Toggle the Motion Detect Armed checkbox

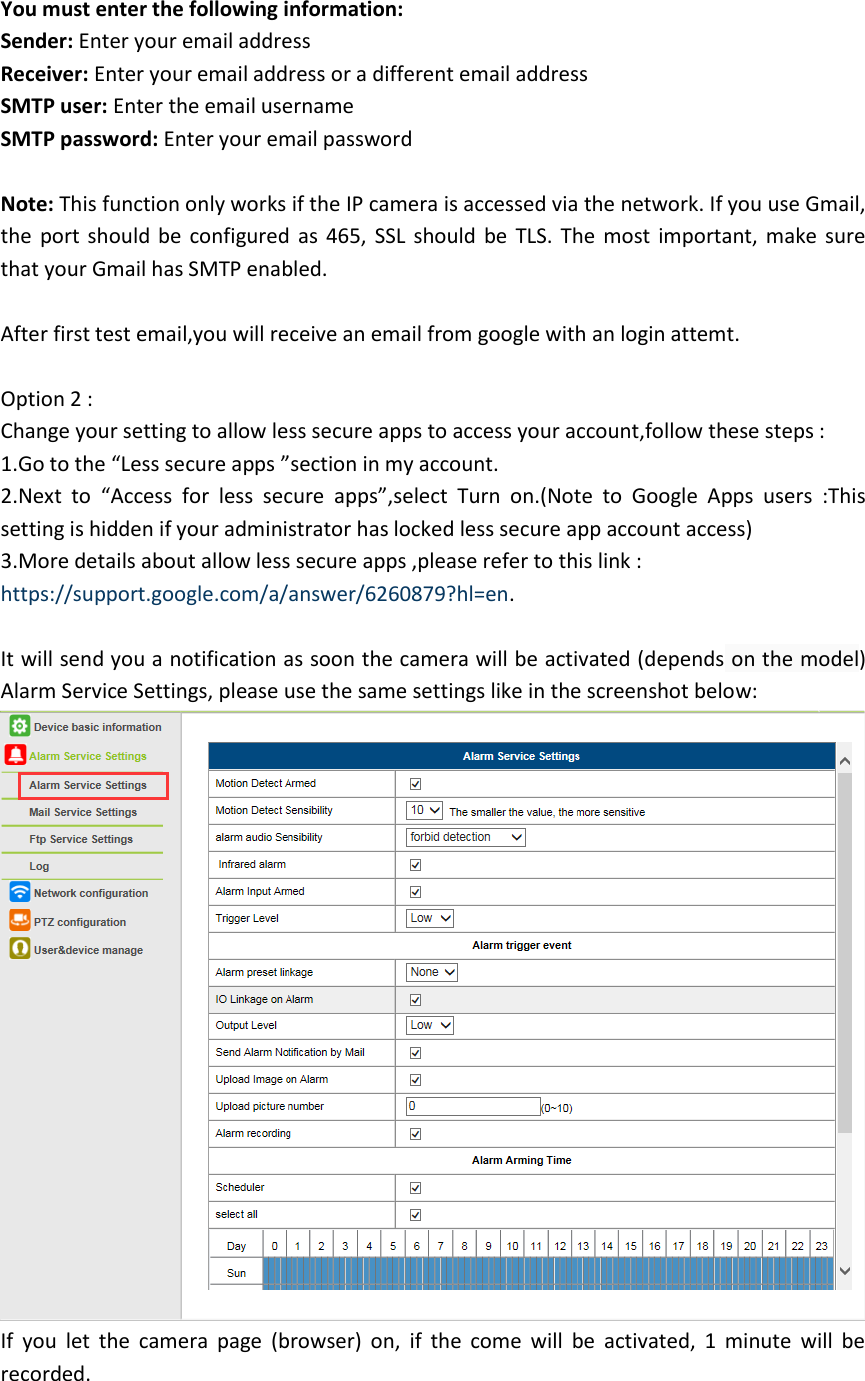coord(415,784)
